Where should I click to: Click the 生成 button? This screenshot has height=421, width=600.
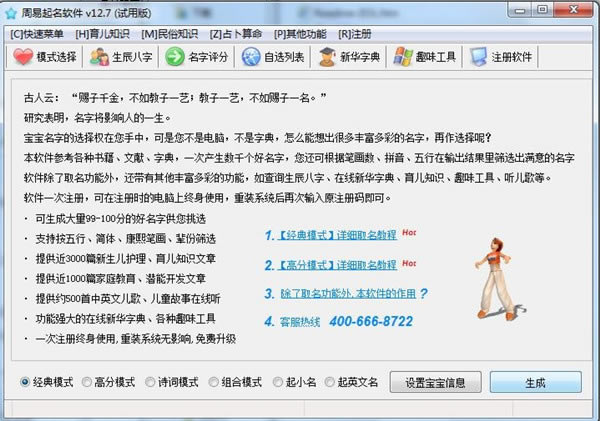click(x=536, y=382)
